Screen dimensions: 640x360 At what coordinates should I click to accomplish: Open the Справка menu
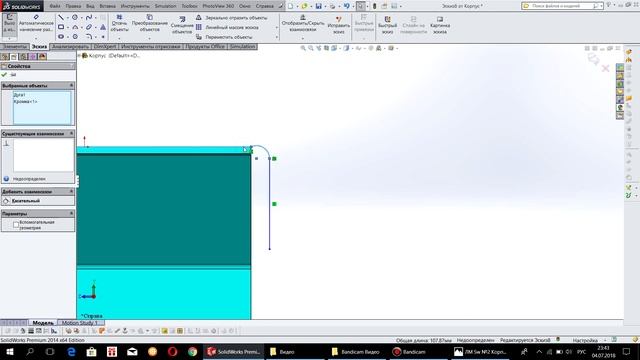264,6
